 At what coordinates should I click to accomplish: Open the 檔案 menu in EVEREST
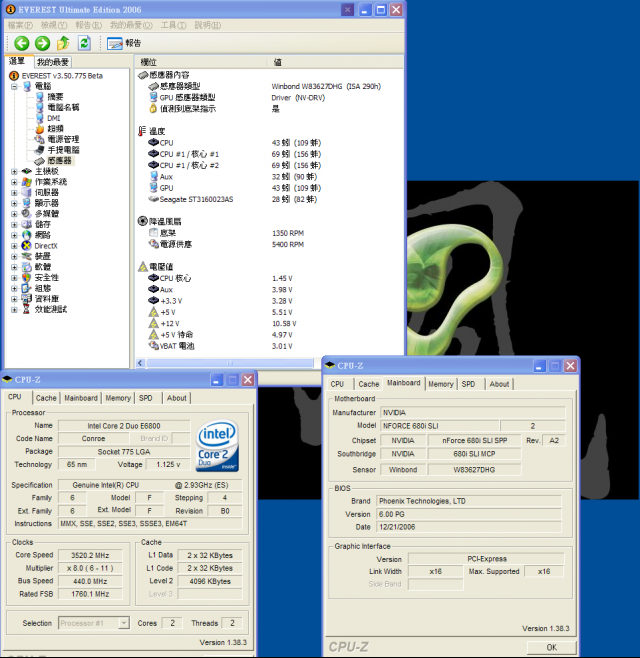(x=20, y=25)
